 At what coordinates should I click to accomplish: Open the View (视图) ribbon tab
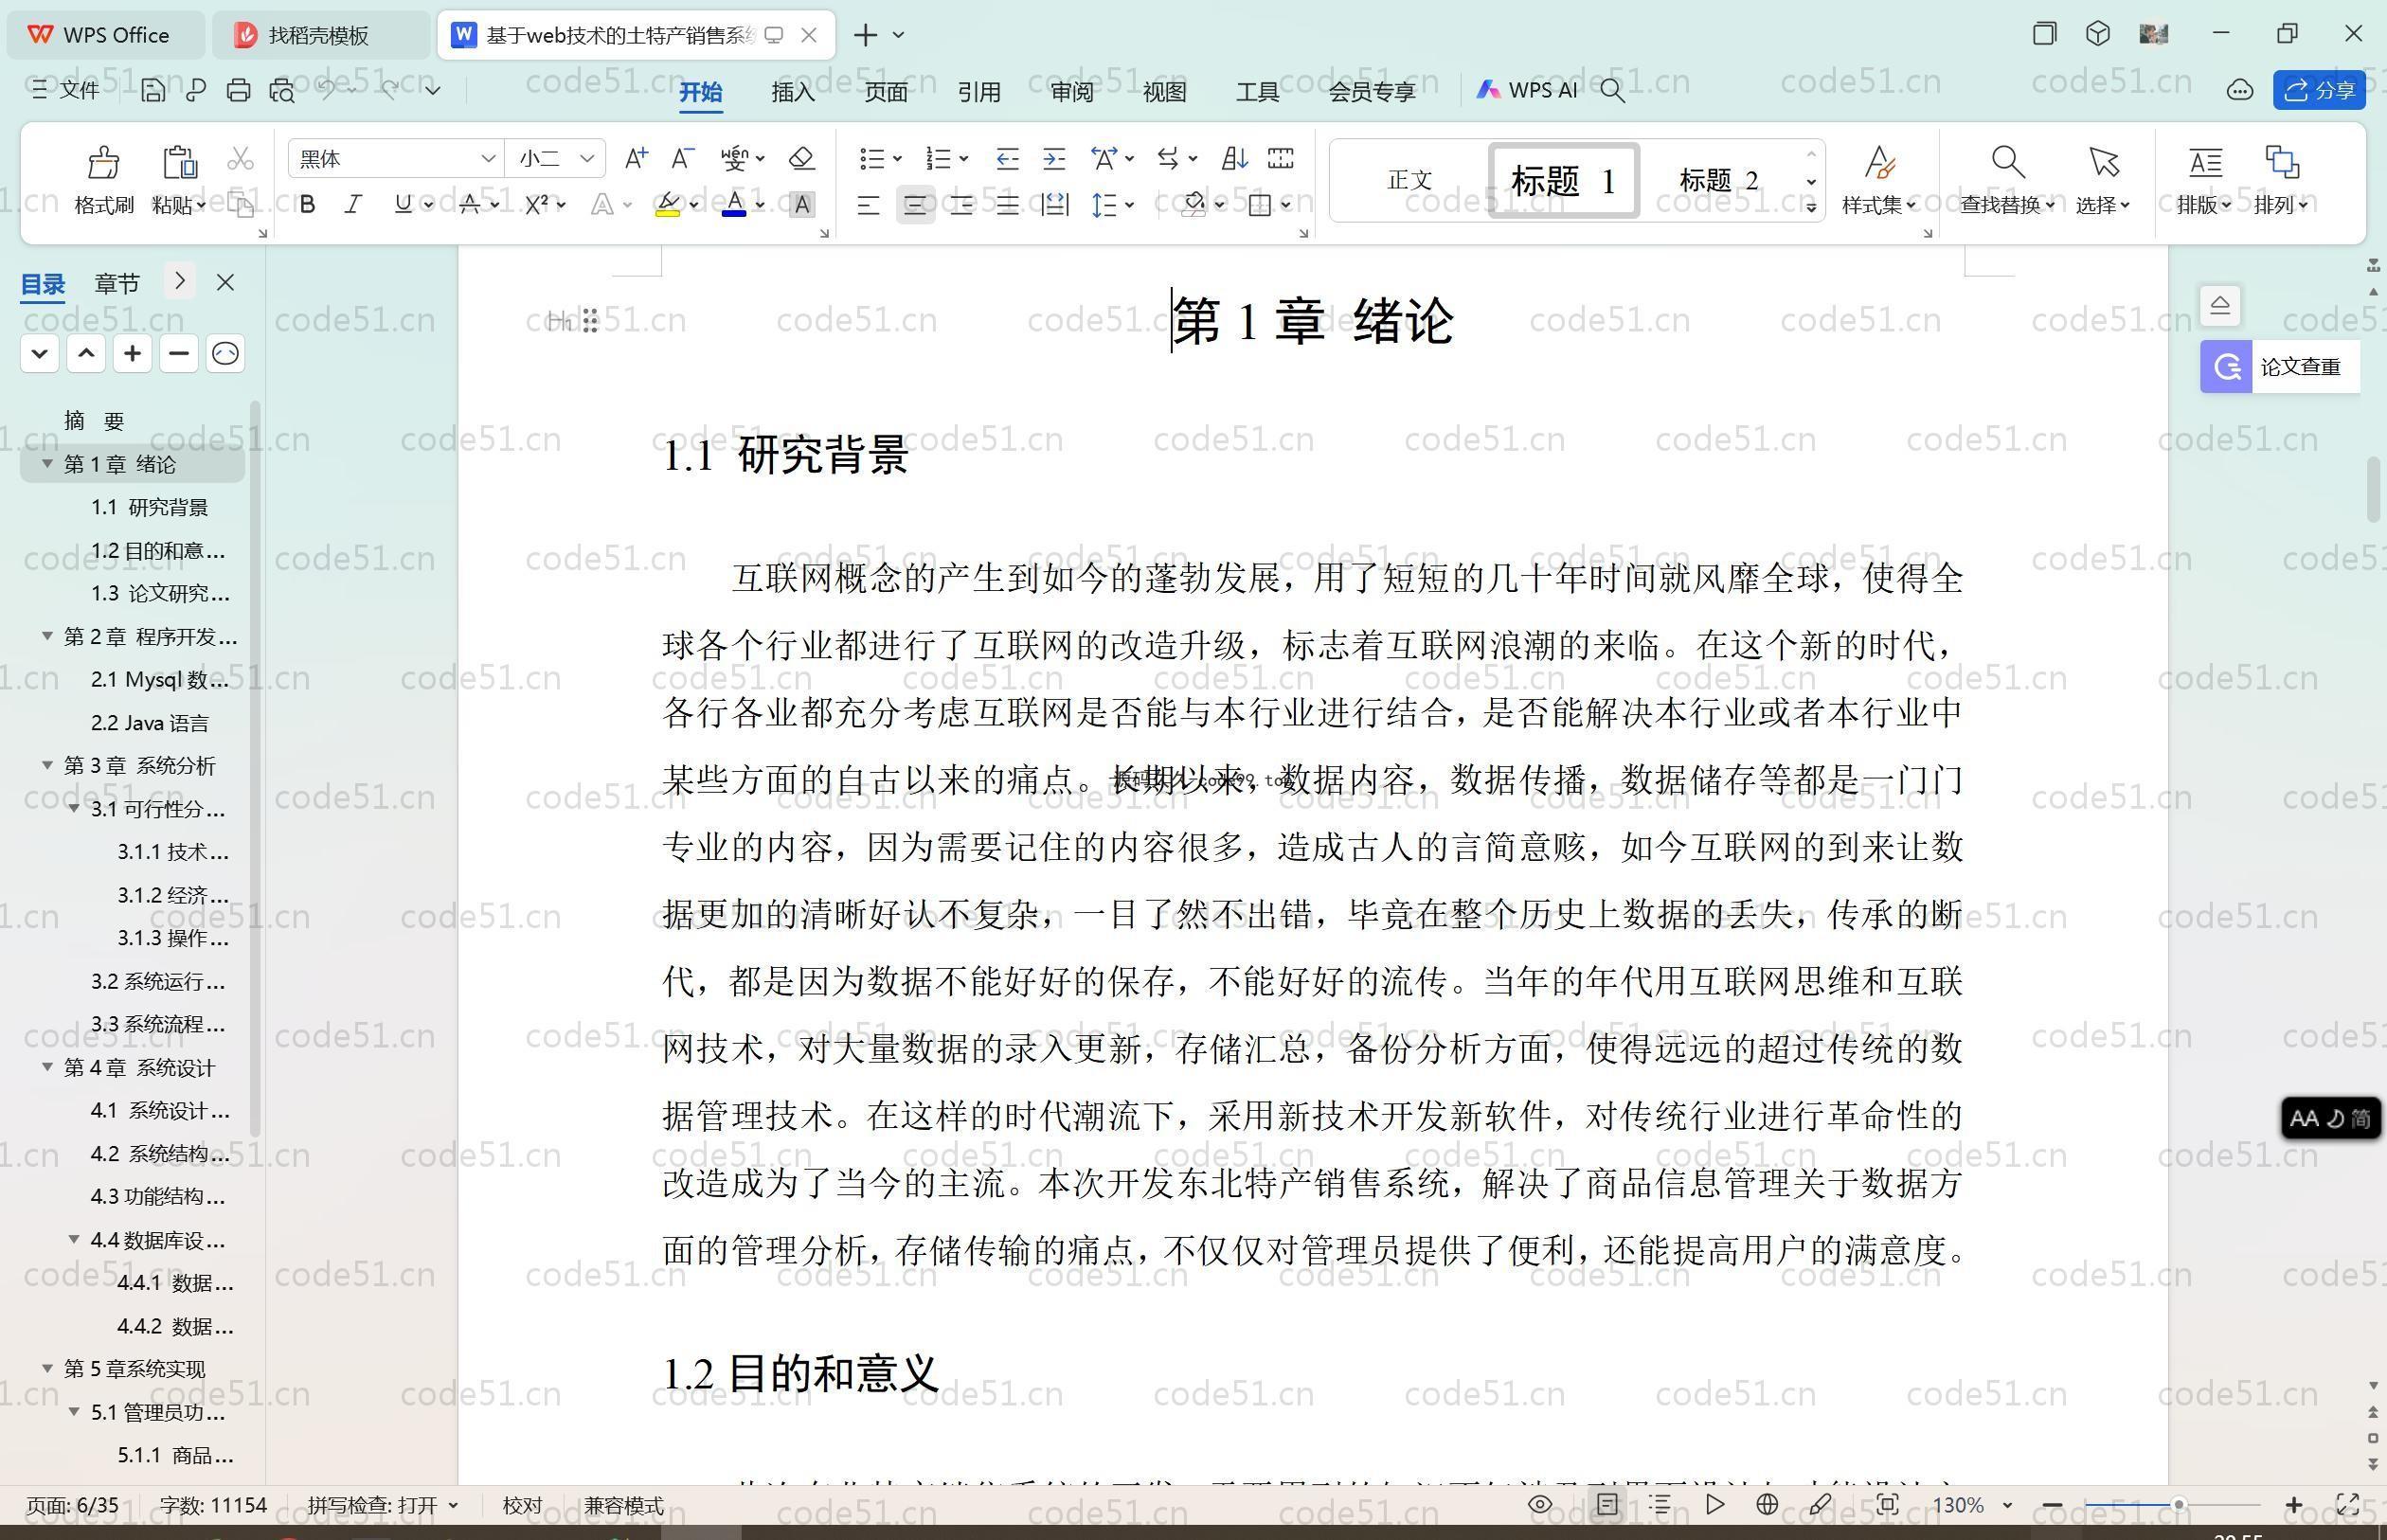[1165, 92]
